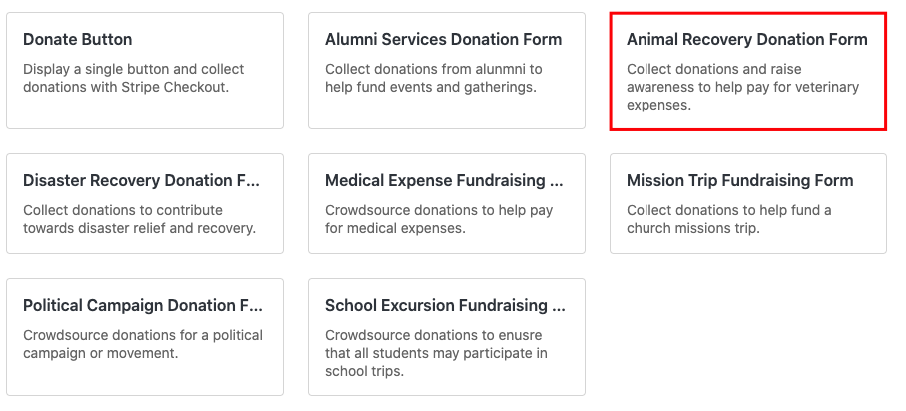Screen dimensions: 906x411
Task: Select the Disaster Recovery Donation Form template
Action: [145, 203]
